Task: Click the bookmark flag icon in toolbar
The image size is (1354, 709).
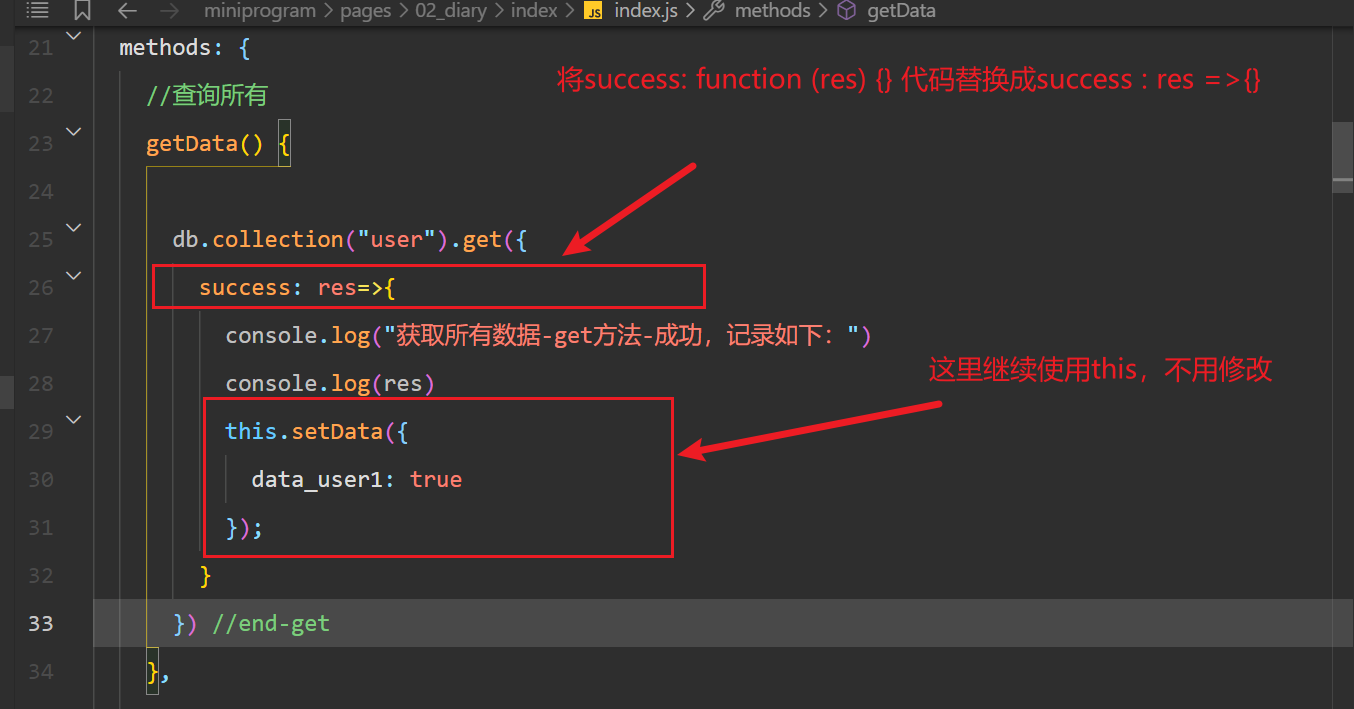Action: point(82,11)
